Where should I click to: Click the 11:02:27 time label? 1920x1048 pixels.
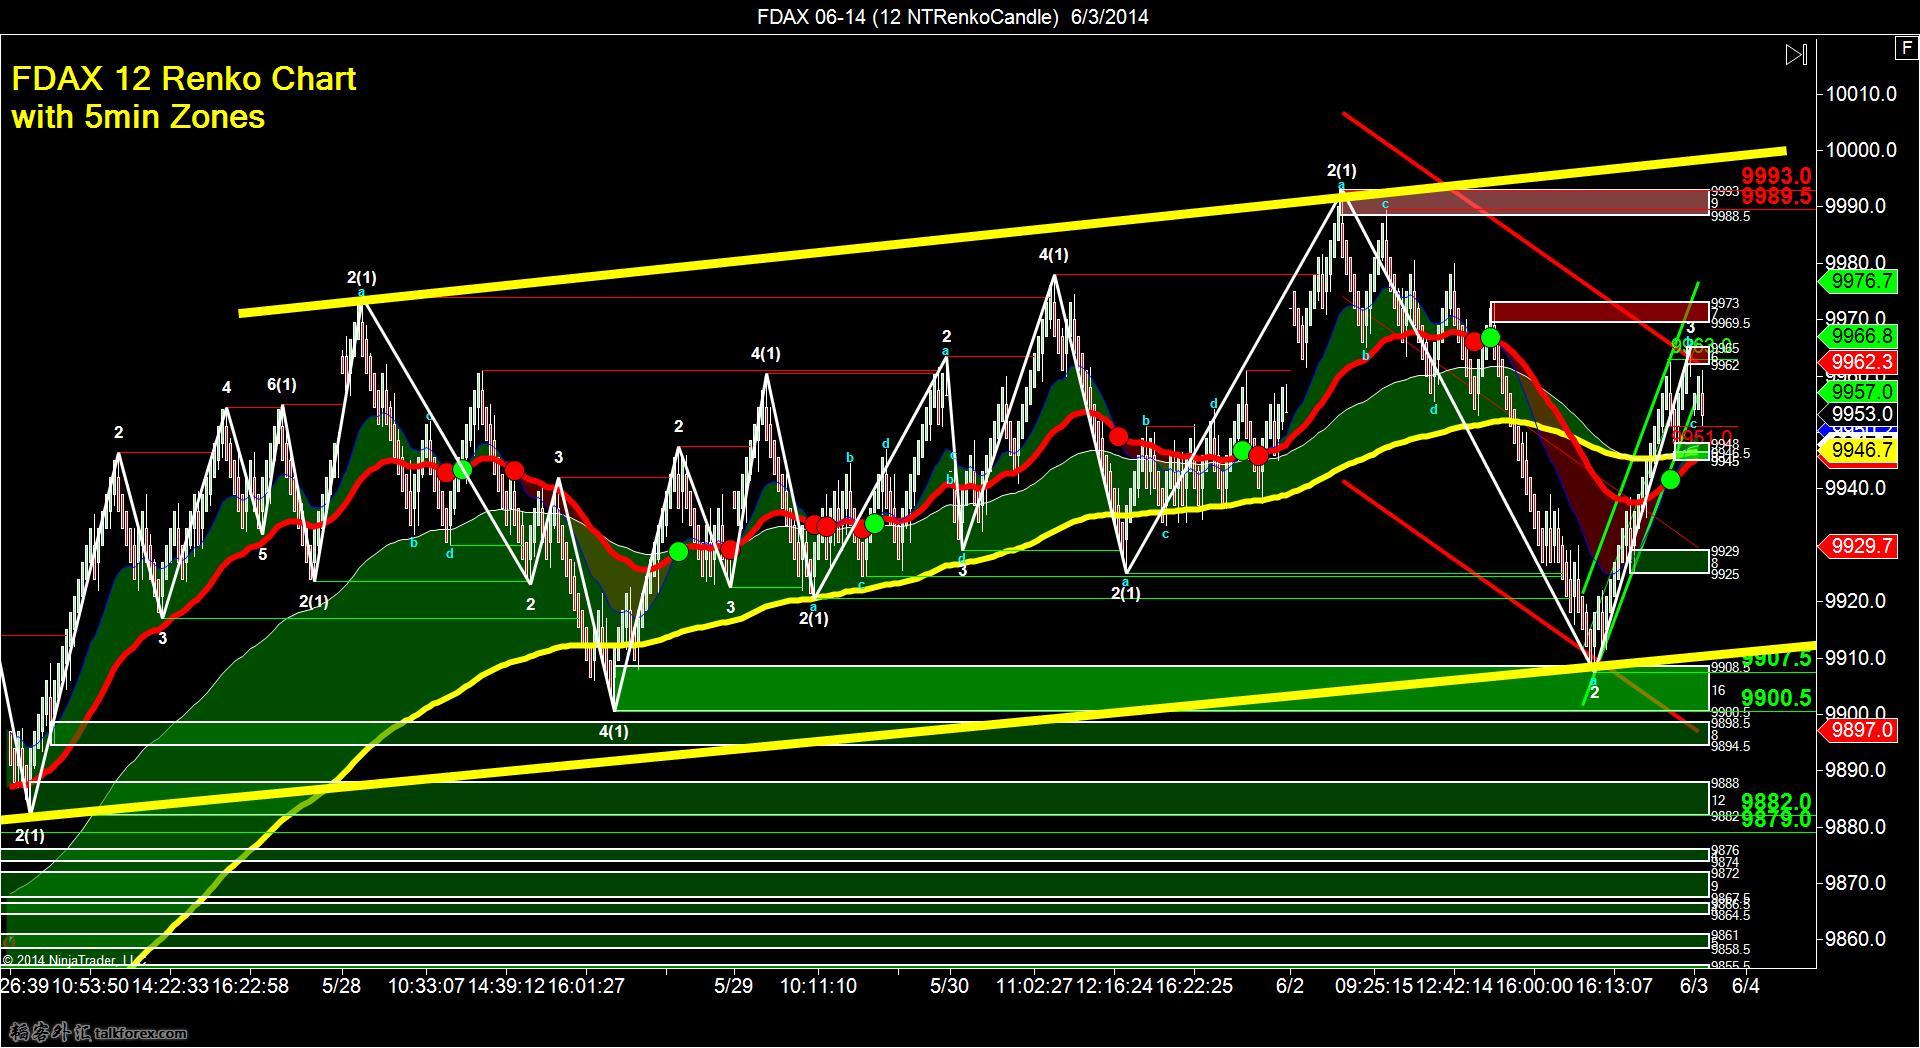[x=1034, y=985]
